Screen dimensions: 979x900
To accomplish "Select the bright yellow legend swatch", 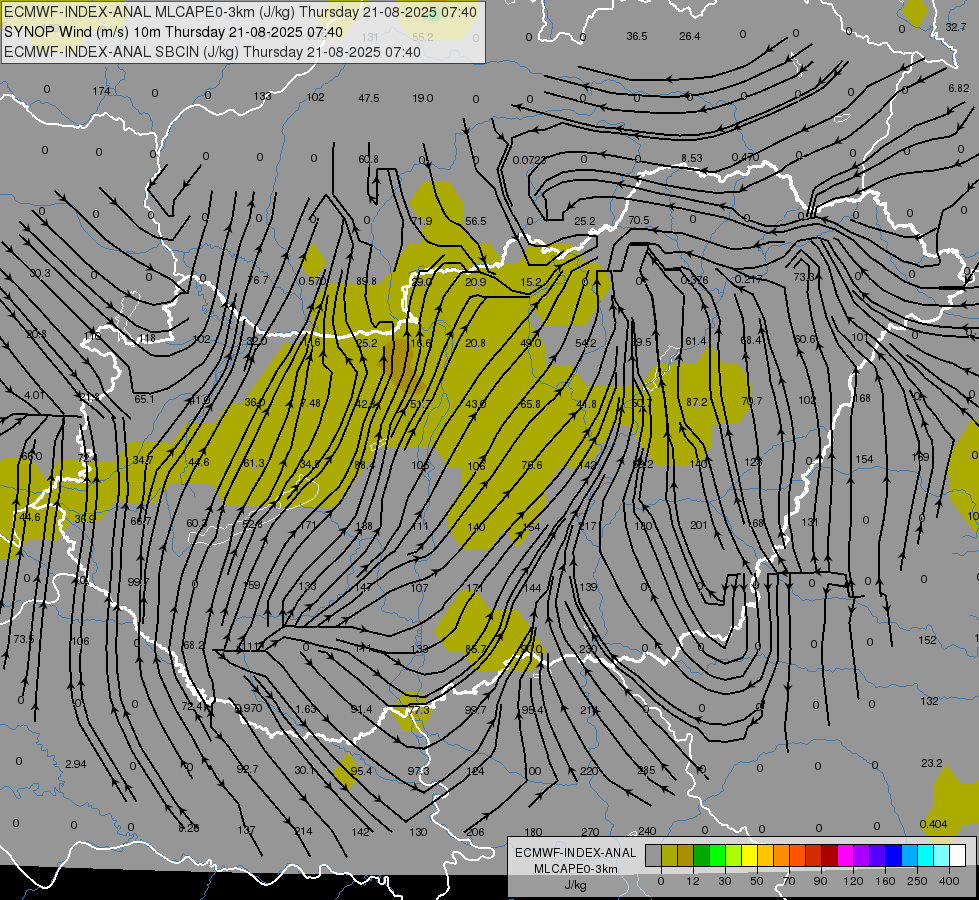I will 750,856.
